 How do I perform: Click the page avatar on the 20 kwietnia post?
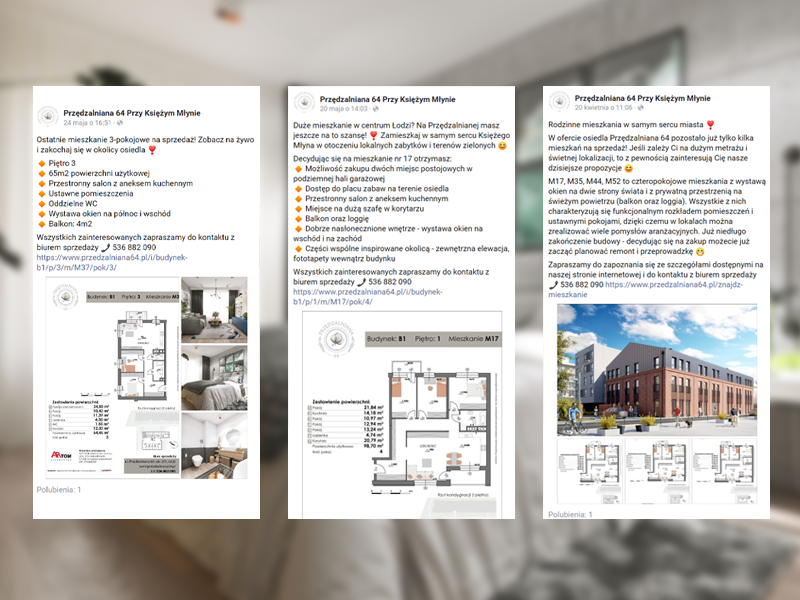(558, 102)
